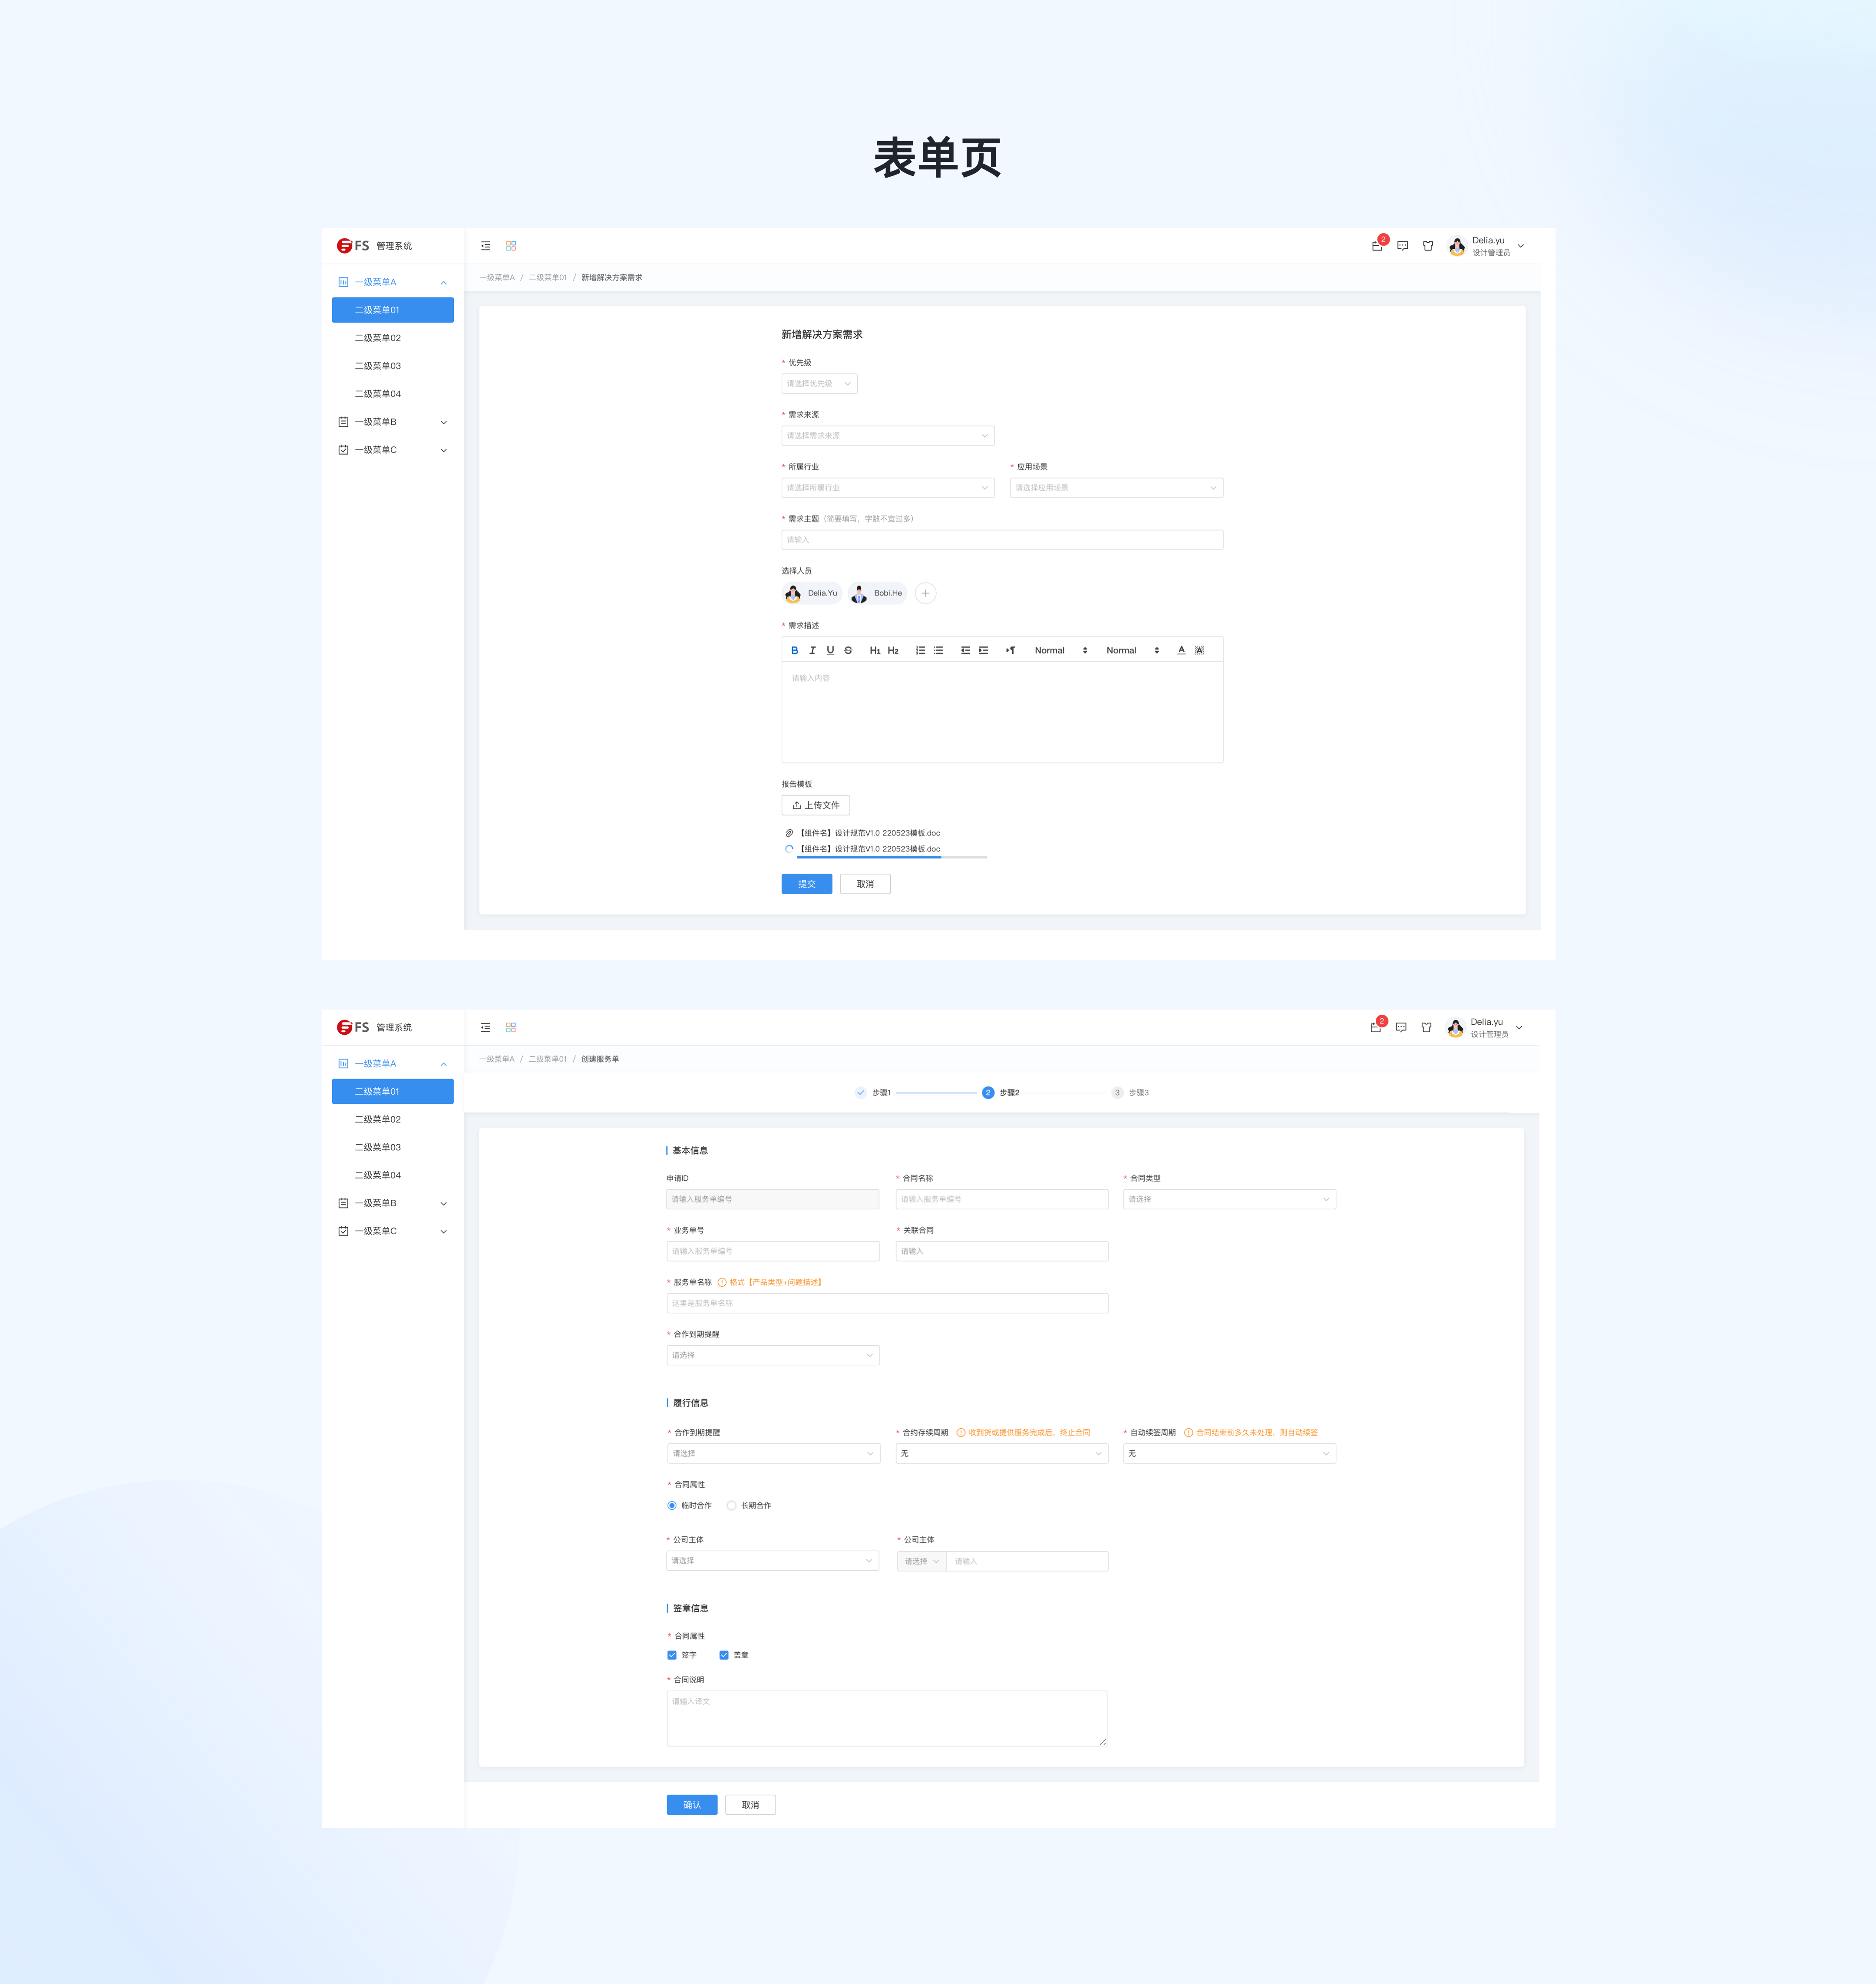The width and height of the screenshot is (1876, 1984).
Task: Uncheck the 签字 checkbox
Action: [672, 1655]
